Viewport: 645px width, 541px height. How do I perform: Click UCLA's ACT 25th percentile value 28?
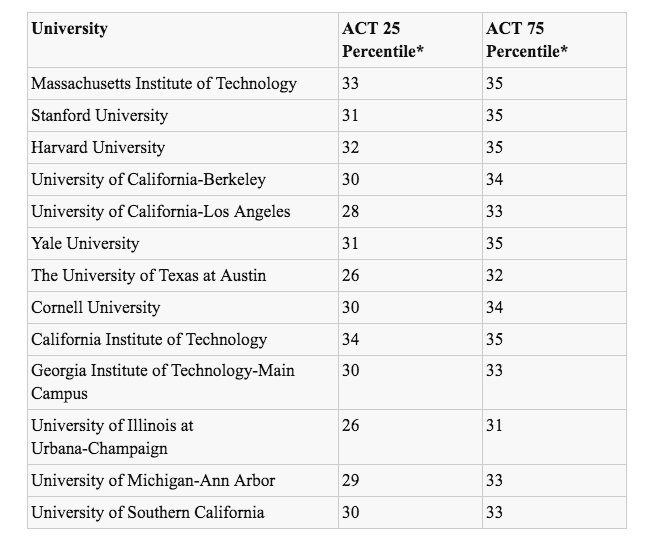[x=350, y=212]
